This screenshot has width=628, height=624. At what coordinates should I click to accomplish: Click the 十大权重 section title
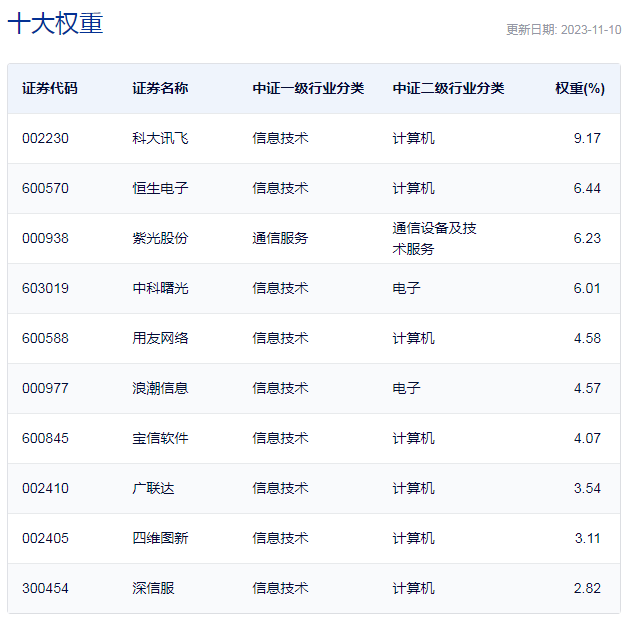coord(56,25)
